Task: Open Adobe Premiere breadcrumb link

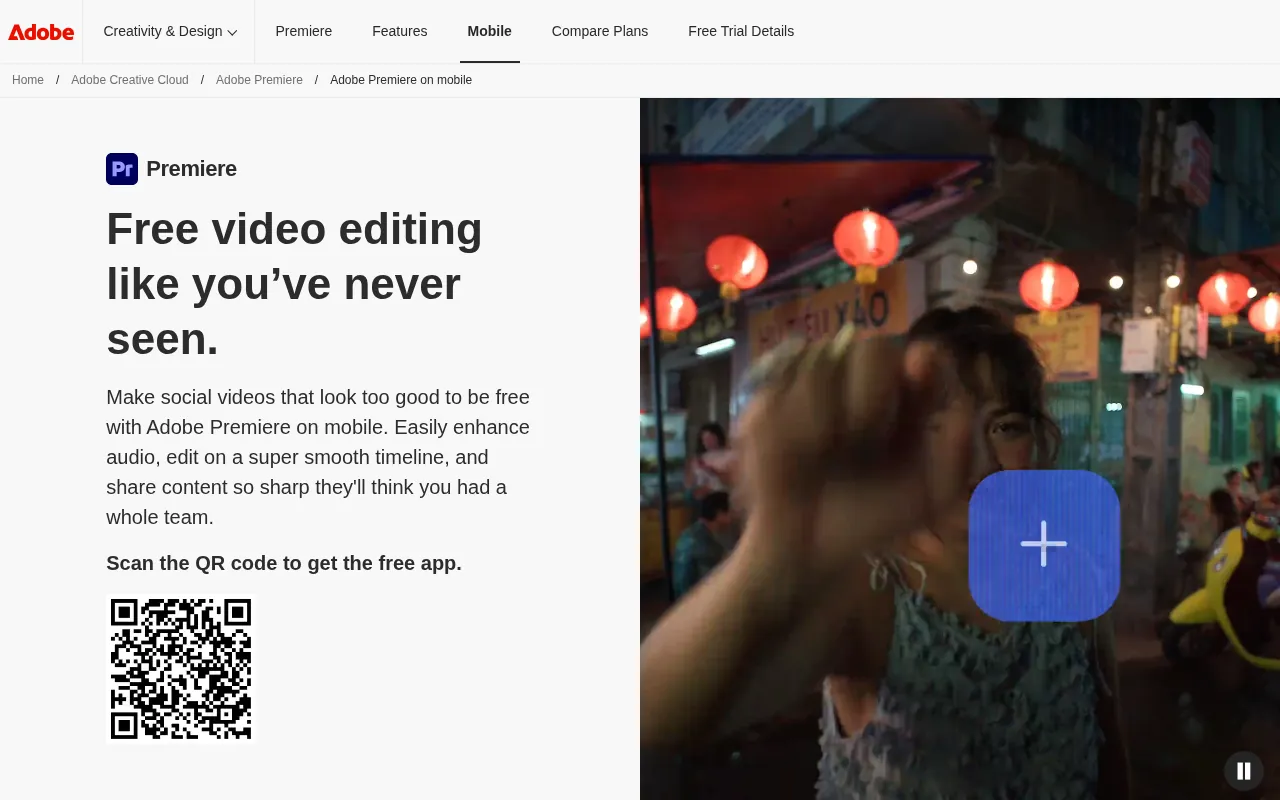Action: 259,80
